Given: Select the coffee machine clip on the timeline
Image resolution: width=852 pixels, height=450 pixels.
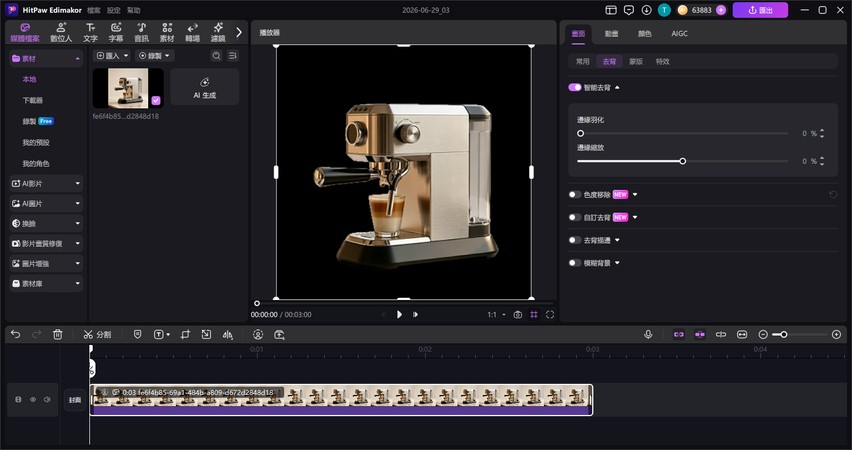Looking at the screenshot, I should pyautogui.click(x=341, y=400).
